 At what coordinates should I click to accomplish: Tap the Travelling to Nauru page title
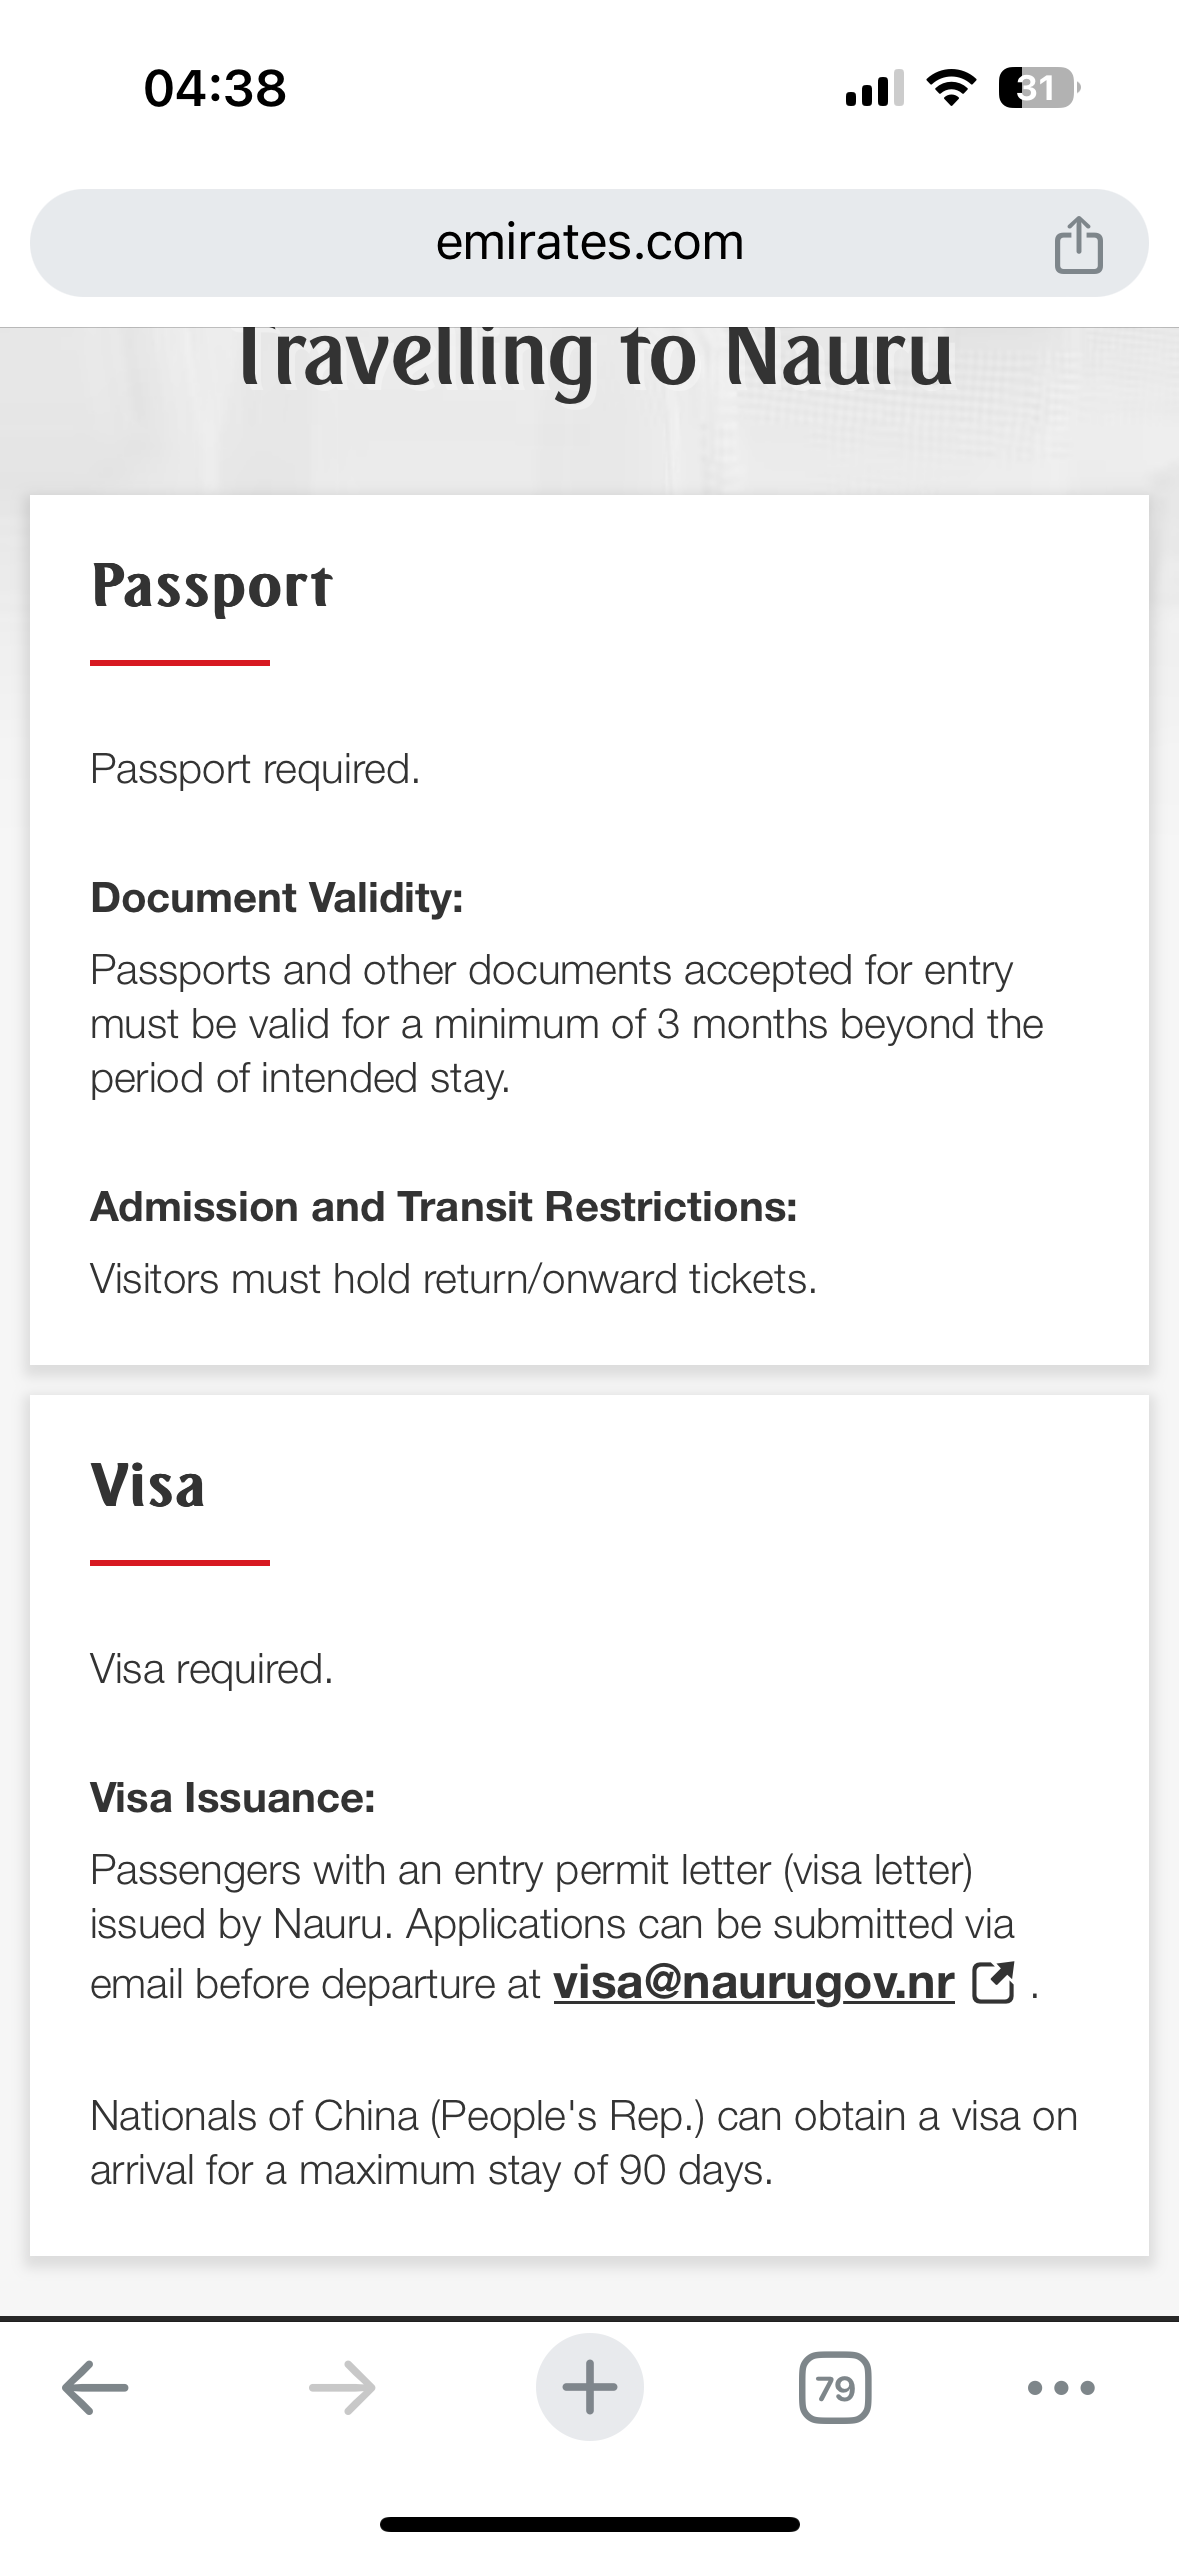[595, 357]
